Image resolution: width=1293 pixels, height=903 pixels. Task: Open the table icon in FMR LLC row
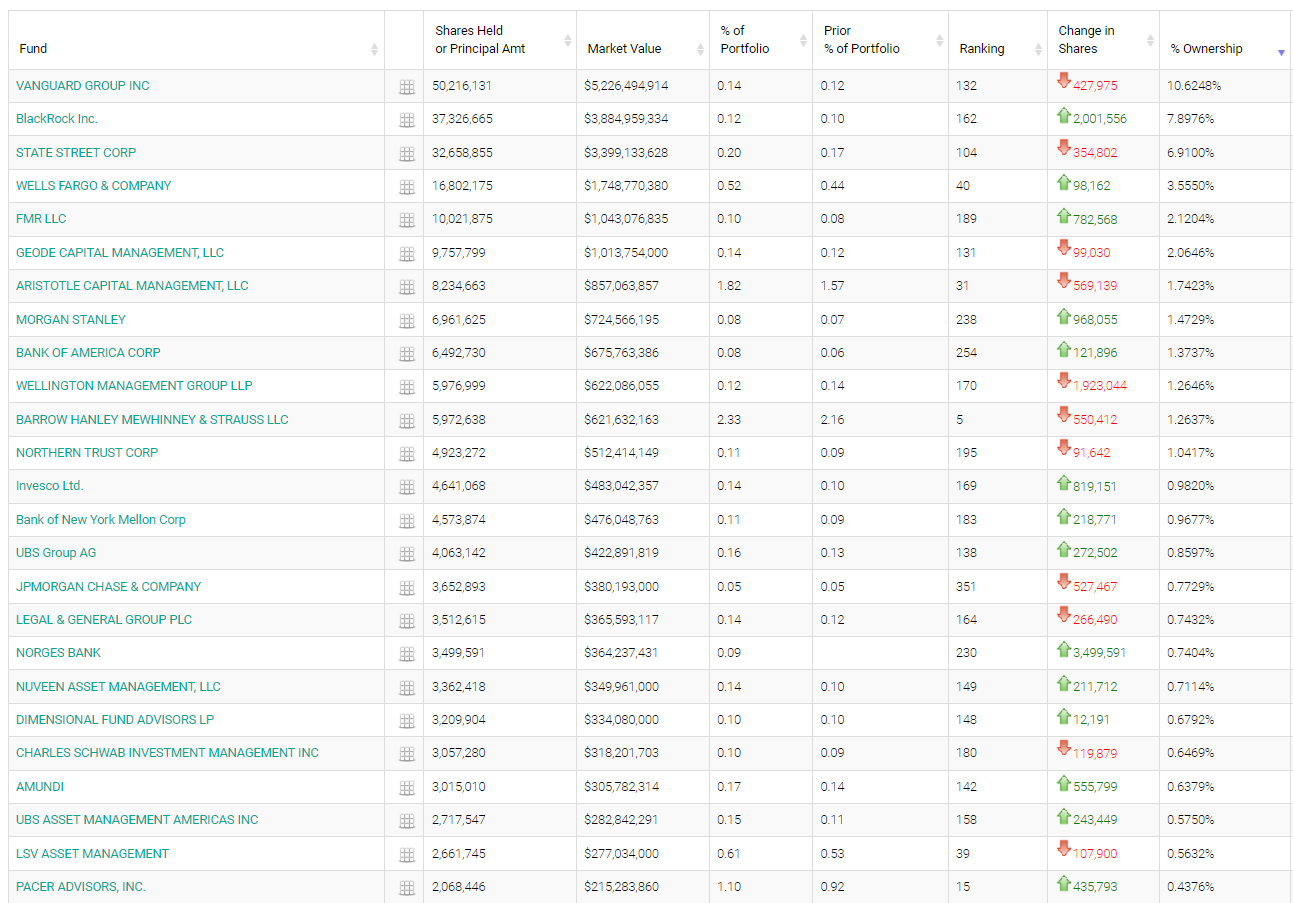tap(407, 220)
